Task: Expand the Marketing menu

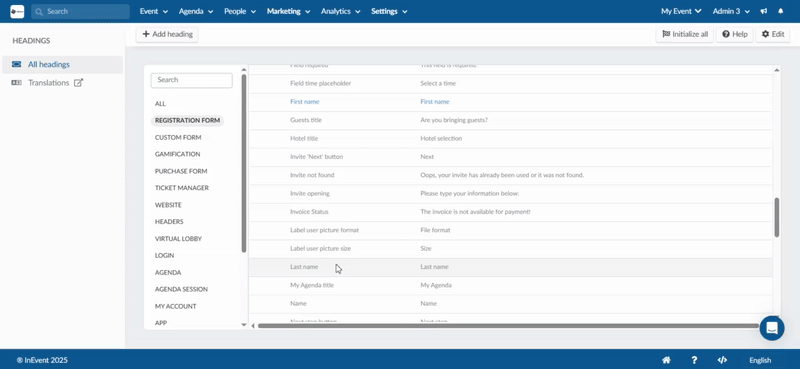Action: [288, 11]
